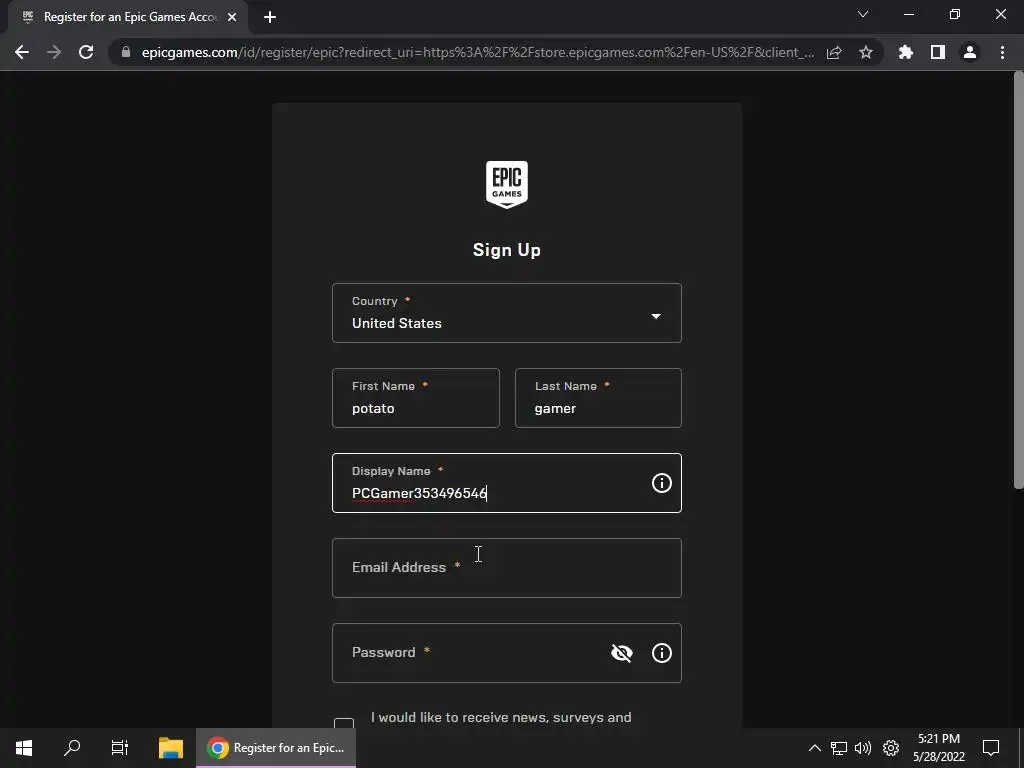Open Display Name info tooltip icon
Viewport: 1024px width, 768px height.
click(x=662, y=483)
